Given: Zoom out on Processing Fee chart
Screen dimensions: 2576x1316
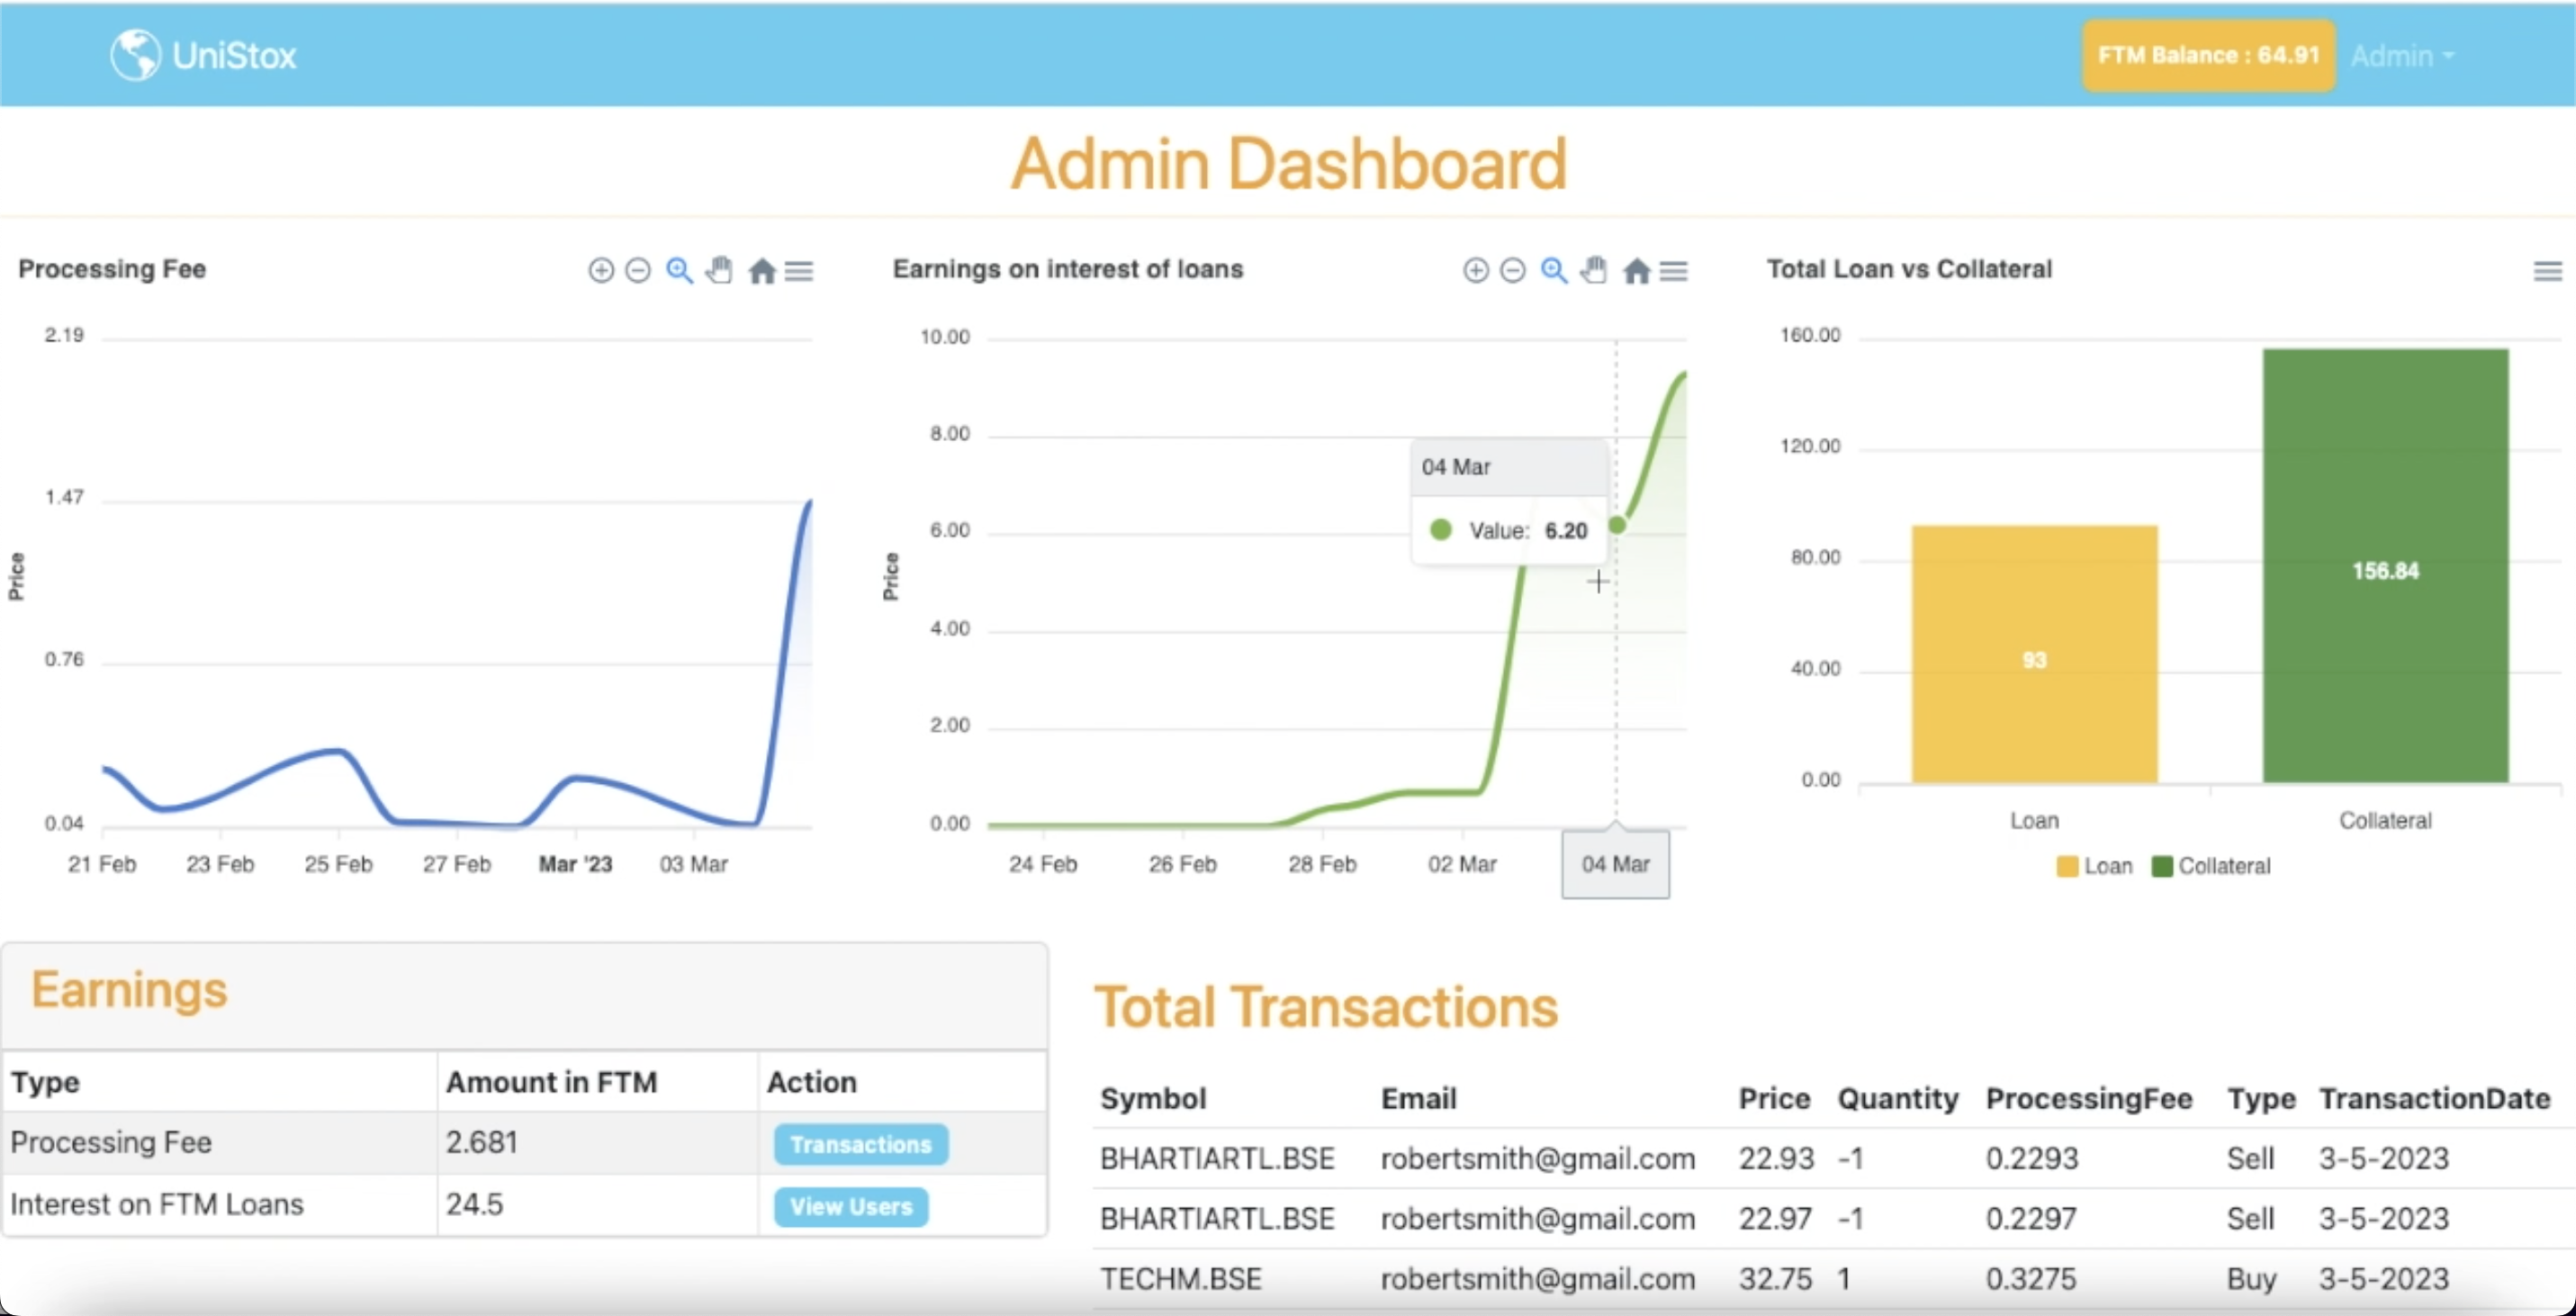Looking at the screenshot, I should tap(638, 271).
